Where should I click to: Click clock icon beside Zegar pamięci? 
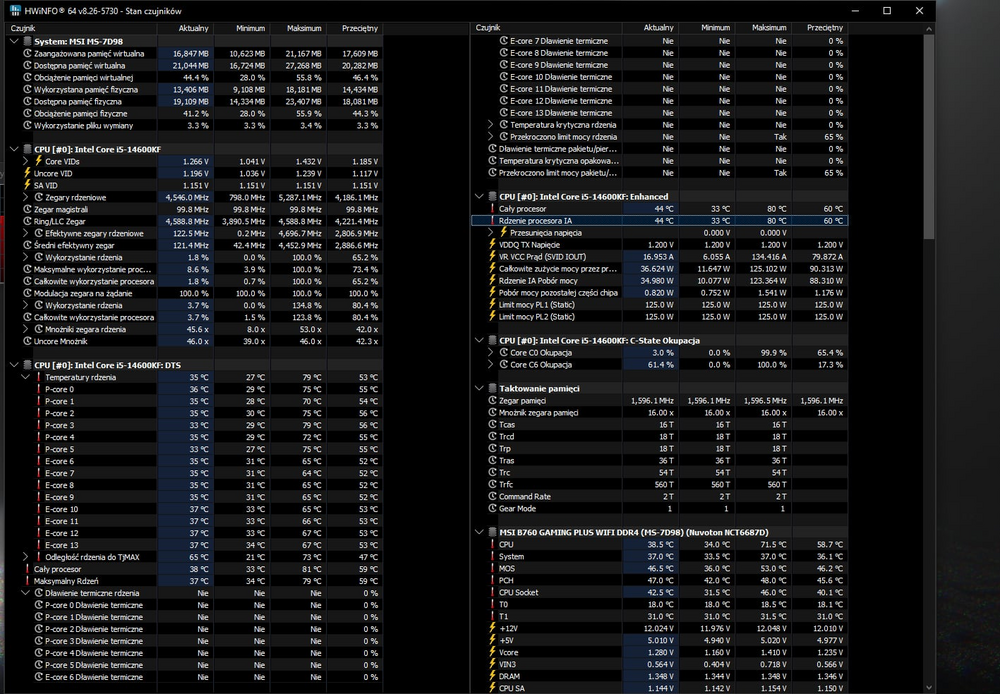point(492,401)
